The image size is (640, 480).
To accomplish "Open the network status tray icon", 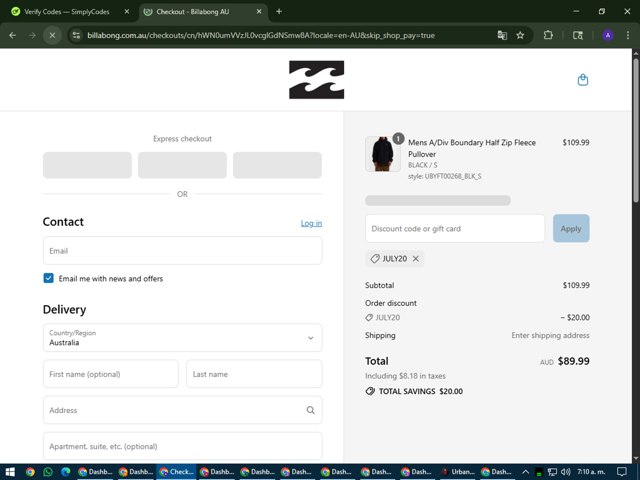I will click(552, 472).
